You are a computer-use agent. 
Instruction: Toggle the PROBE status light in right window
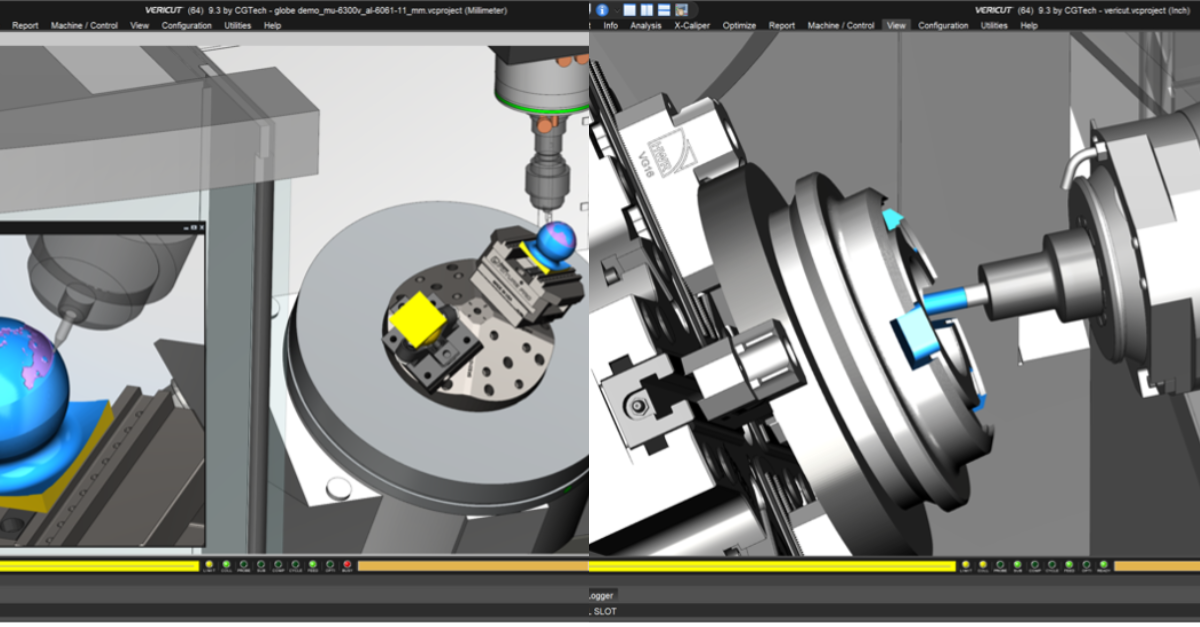999,565
